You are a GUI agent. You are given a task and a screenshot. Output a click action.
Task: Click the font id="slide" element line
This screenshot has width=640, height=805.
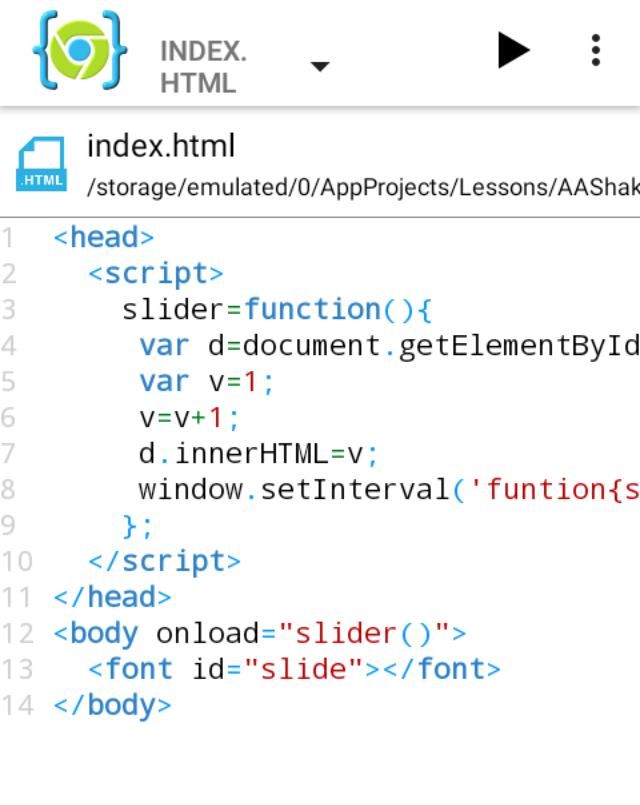[294, 669]
